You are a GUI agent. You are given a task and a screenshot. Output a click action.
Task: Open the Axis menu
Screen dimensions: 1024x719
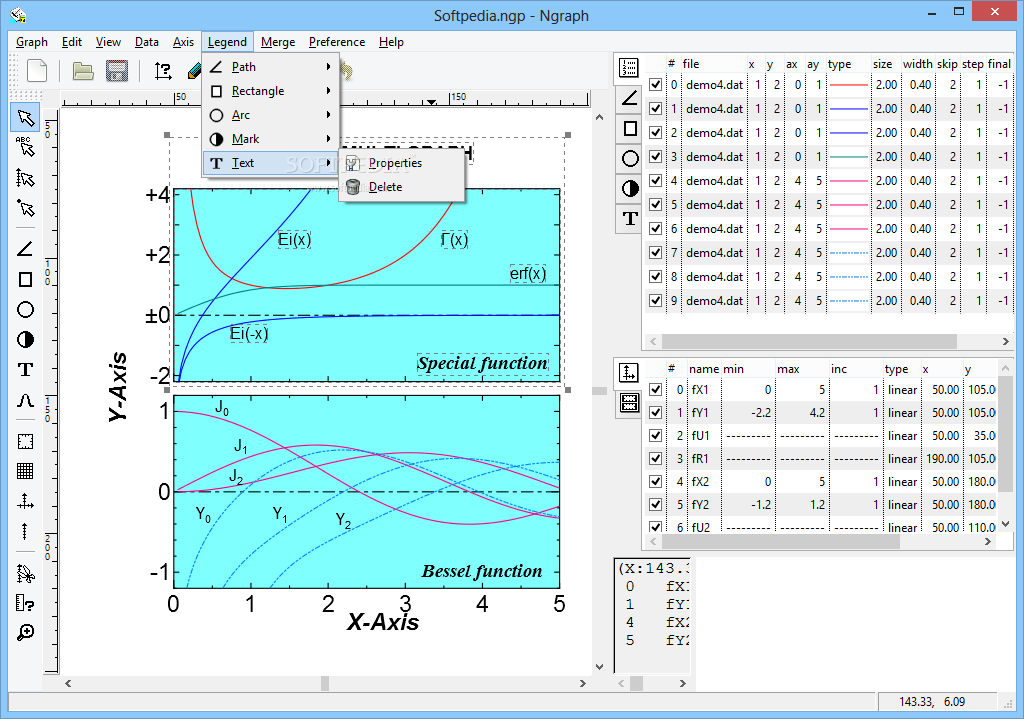pos(184,42)
